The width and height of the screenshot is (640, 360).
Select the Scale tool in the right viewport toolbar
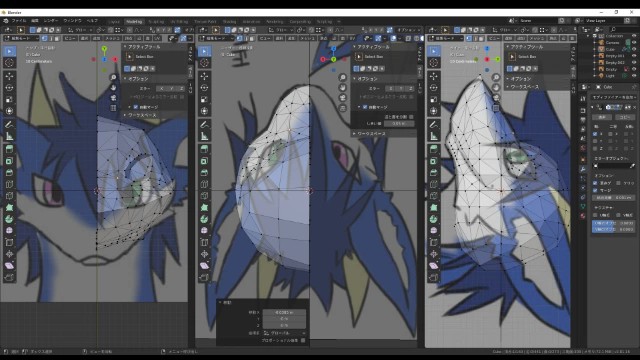tap(433, 99)
